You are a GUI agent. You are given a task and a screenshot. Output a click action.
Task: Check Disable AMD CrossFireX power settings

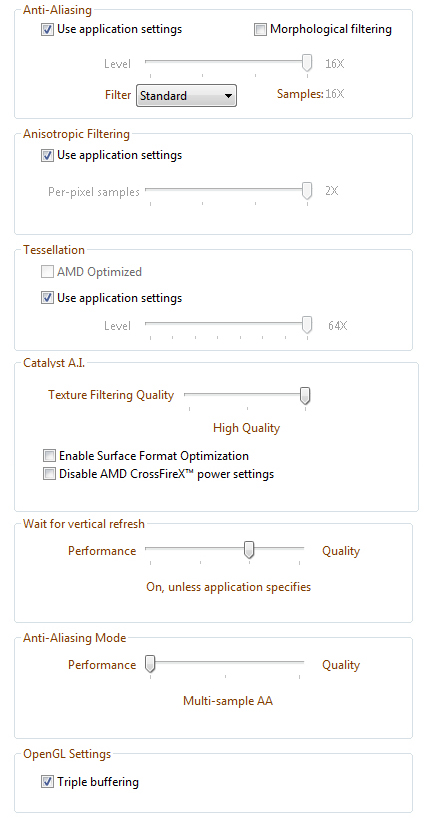pyautogui.click(x=50, y=474)
